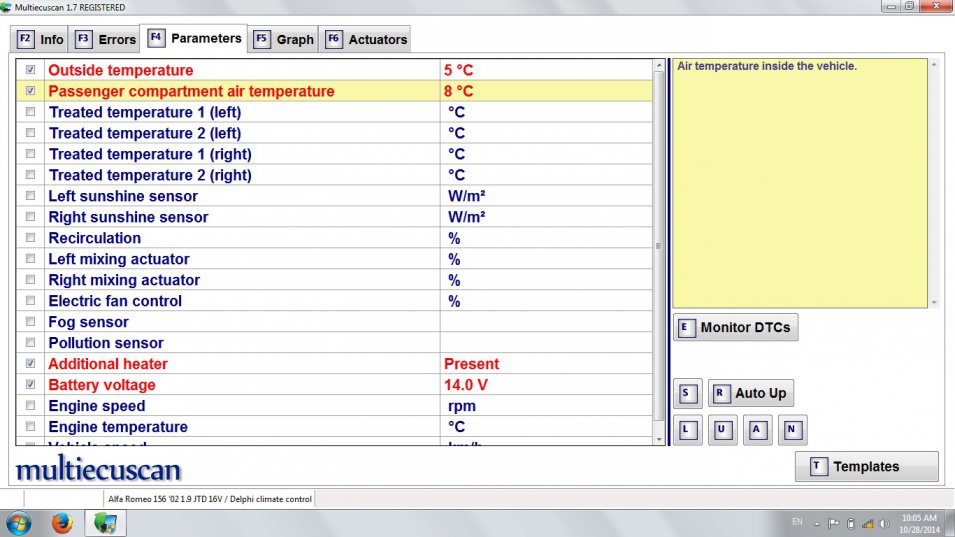Open the Errors tab
Viewport: 955px width, 537px height.
click(105, 39)
